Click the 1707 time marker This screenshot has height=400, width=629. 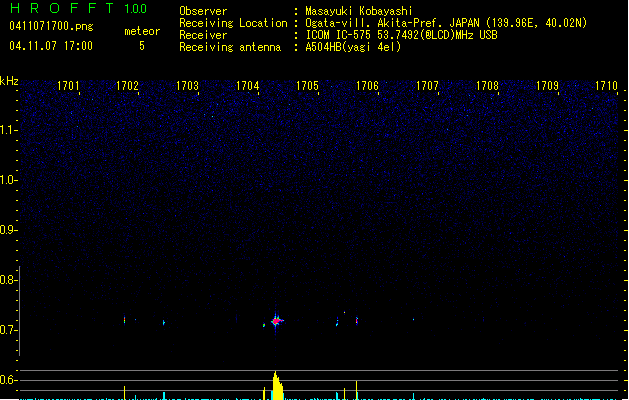(427, 86)
